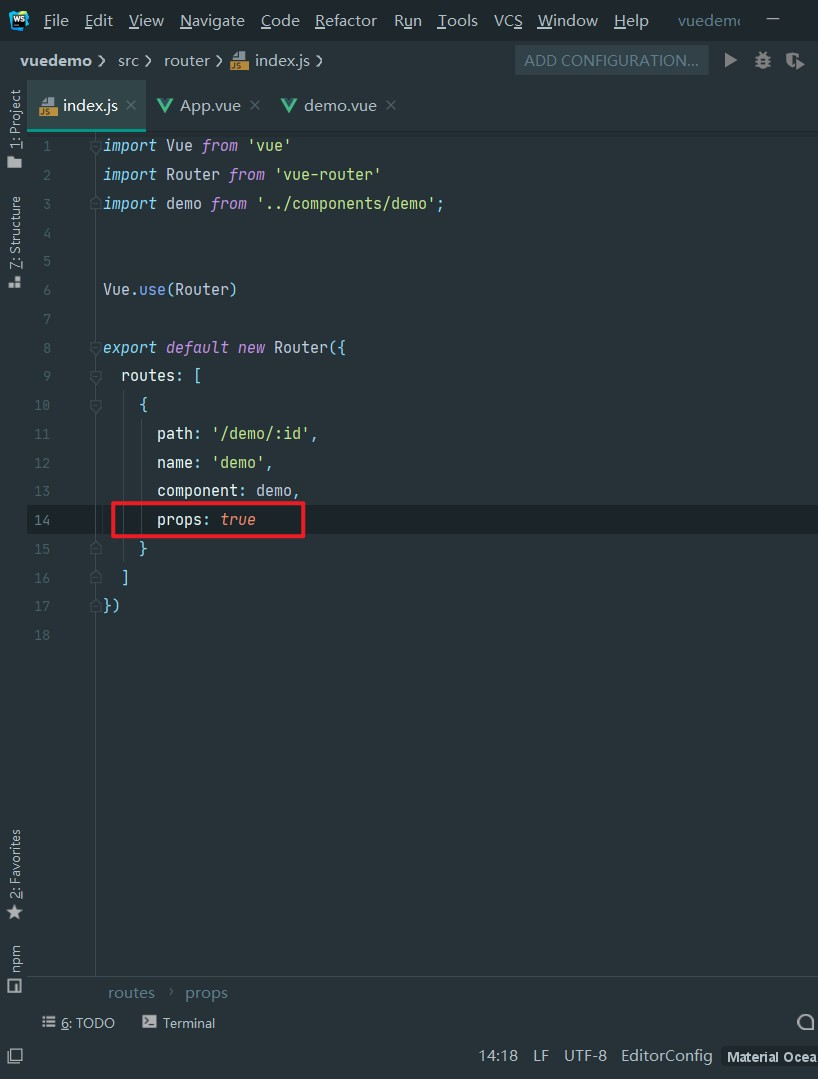The width and height of the screenshot is (818, 1079).
Task: Click the 'true' value on line 14
Action: (x=237, y=520)
